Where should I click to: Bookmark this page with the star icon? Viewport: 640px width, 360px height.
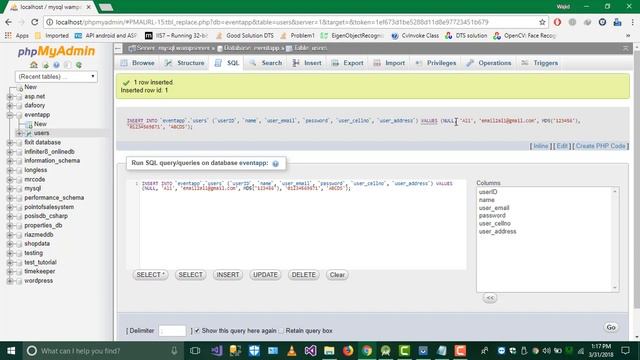tap(542, 22)
